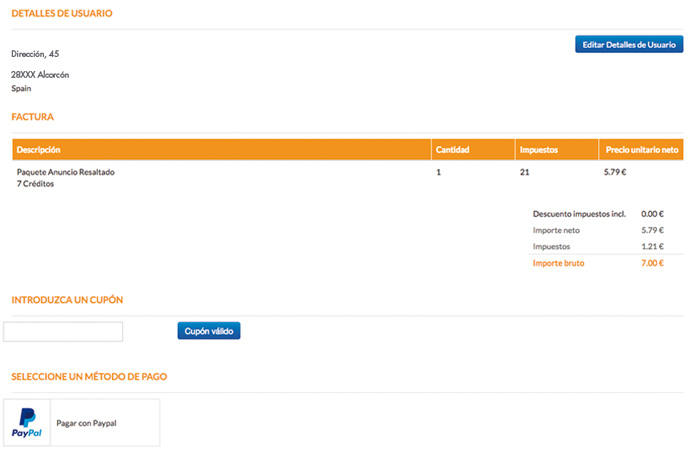This screenshot has width=700, height=449.
Task: Click the '28XXX Alcorcón' address line
Action: [x=40, y=75]
